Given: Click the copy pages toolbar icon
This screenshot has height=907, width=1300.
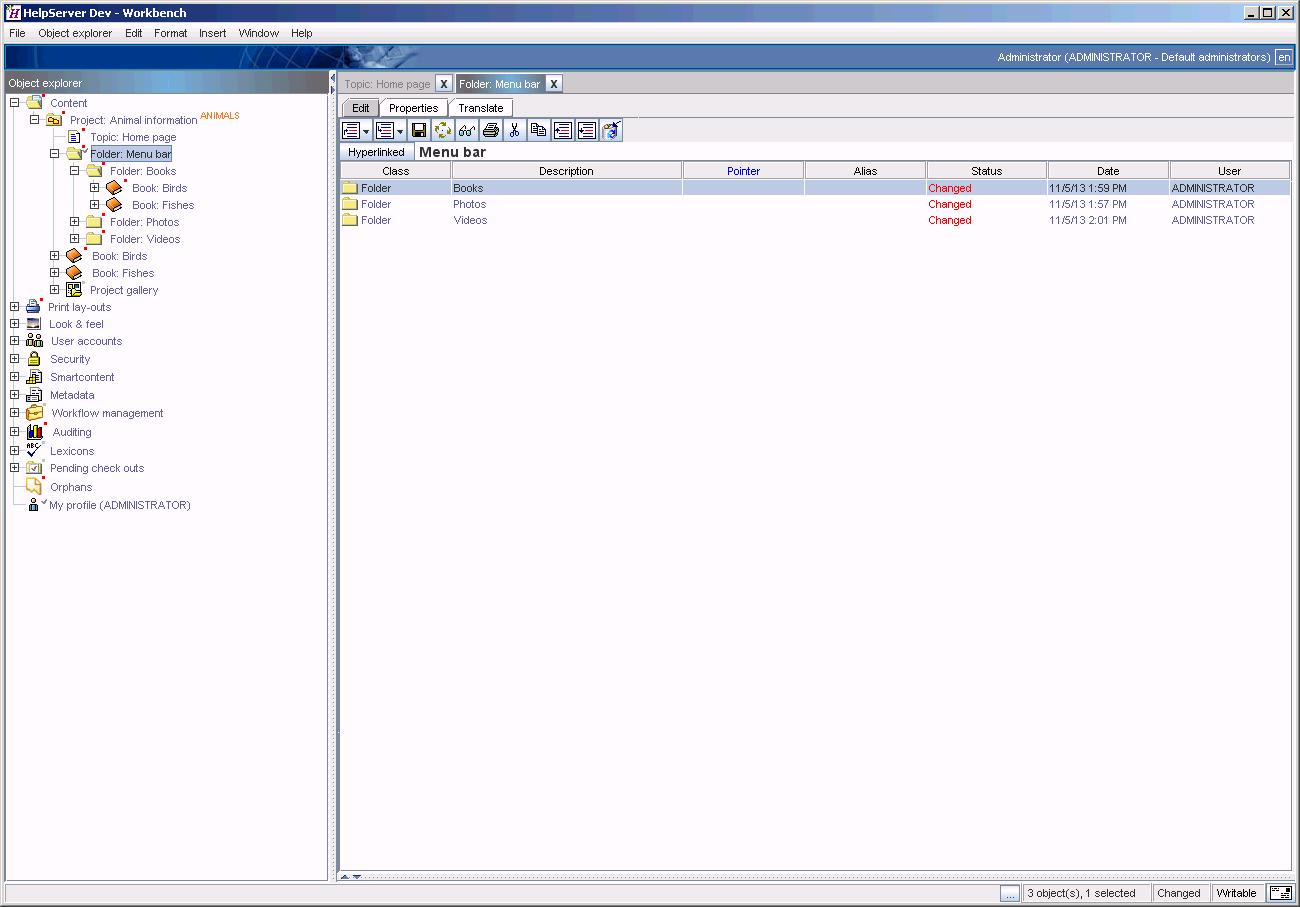Looking at the screenshot, I should [539, 130].
